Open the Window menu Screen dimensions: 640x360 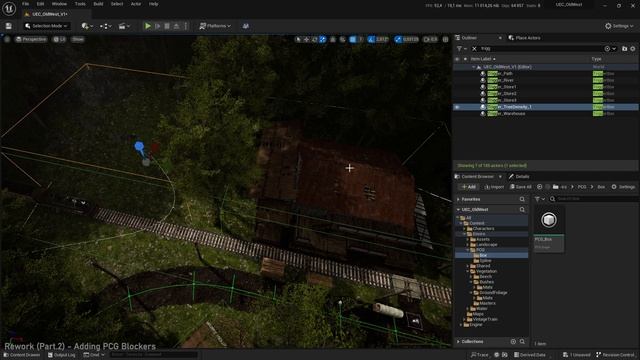59,4
